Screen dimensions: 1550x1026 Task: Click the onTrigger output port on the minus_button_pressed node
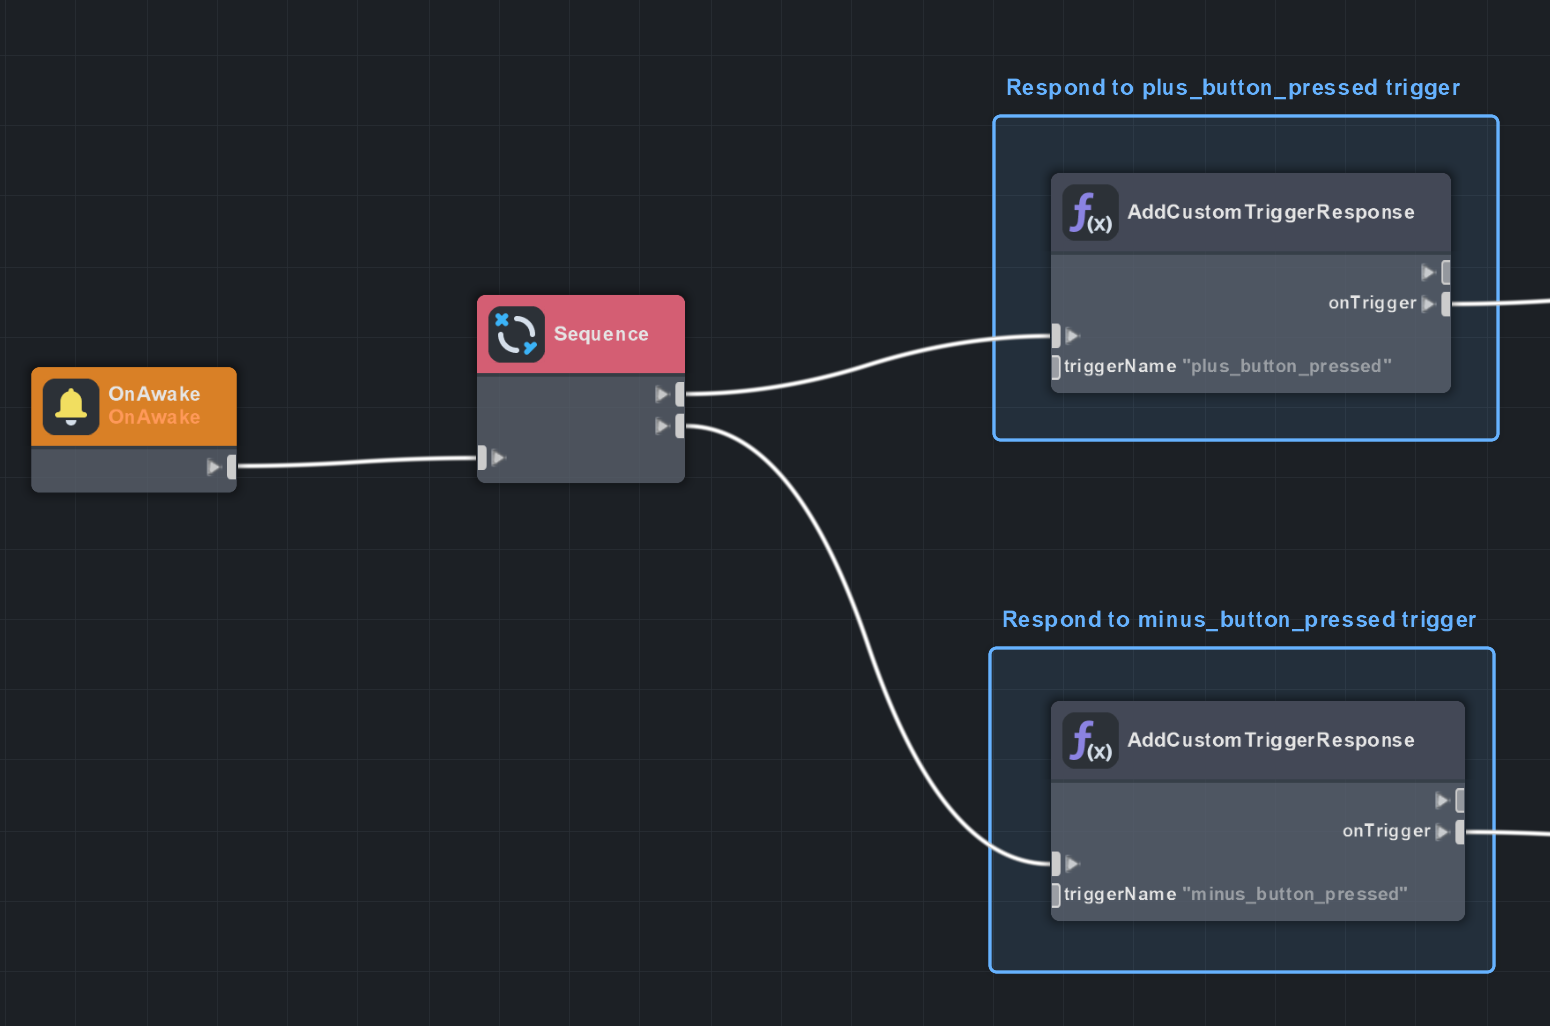coord(1459,831)
